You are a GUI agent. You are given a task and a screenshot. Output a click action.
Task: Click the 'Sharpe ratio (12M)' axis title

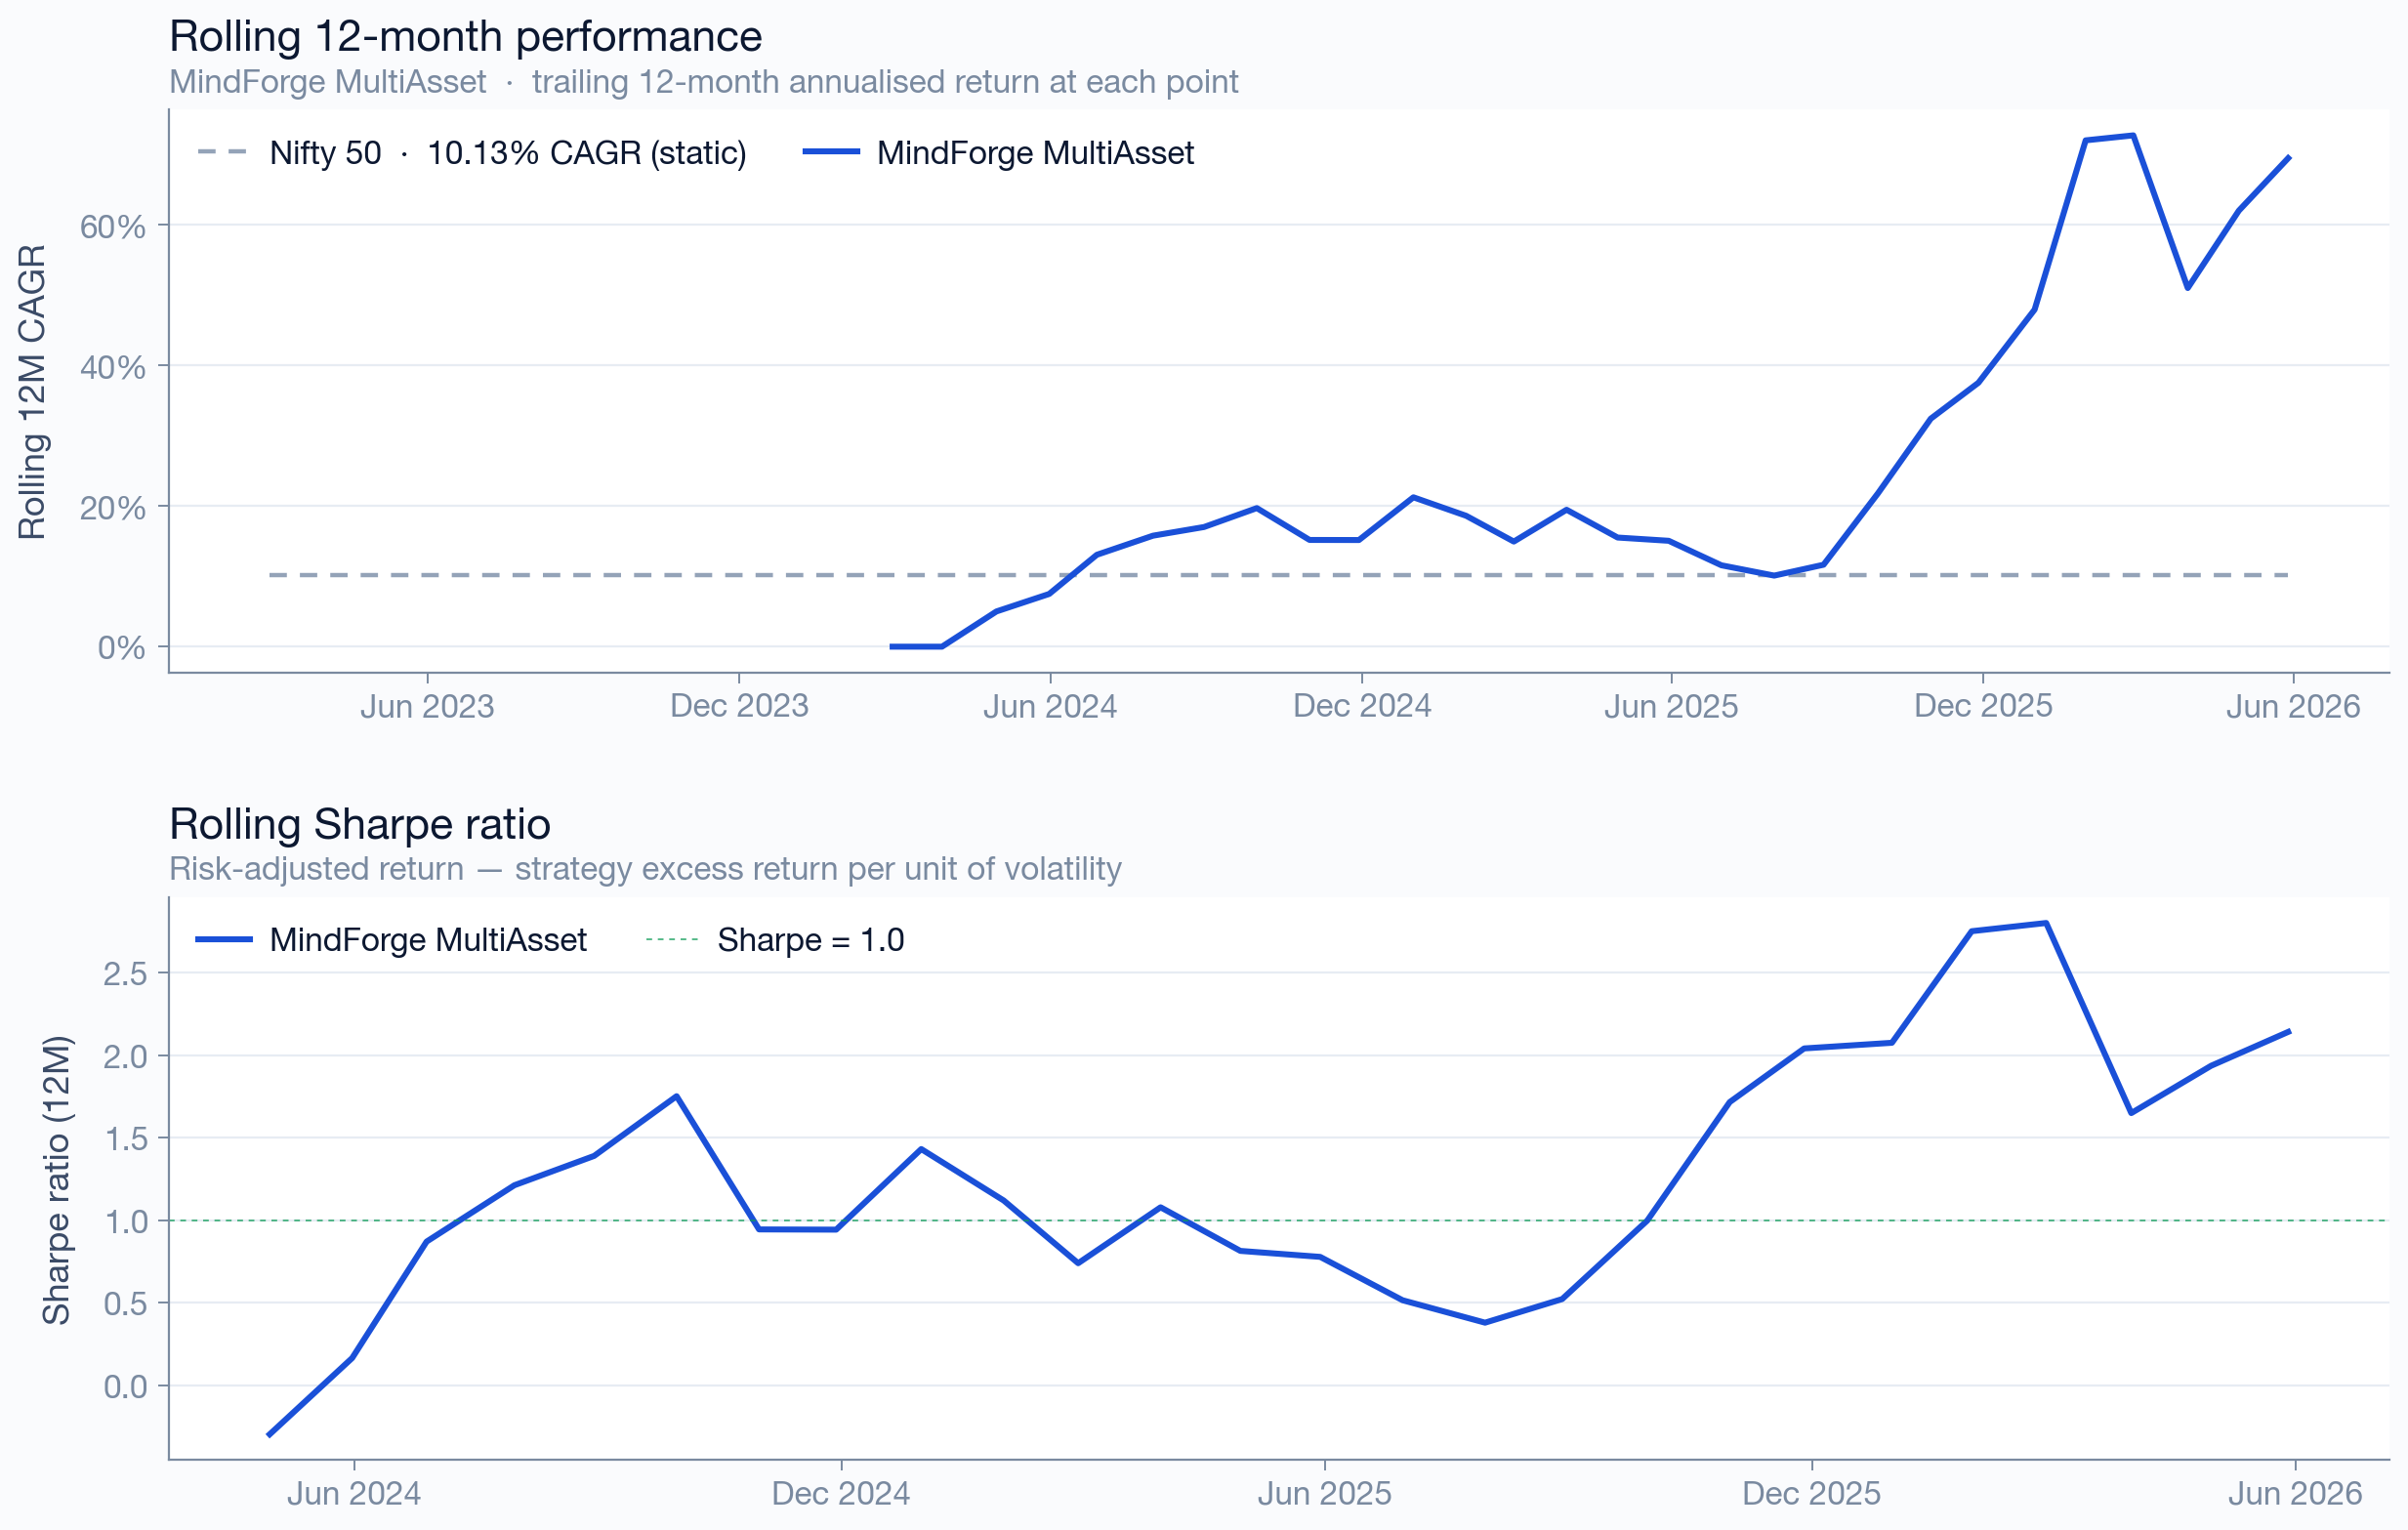tap(56, 1181)
